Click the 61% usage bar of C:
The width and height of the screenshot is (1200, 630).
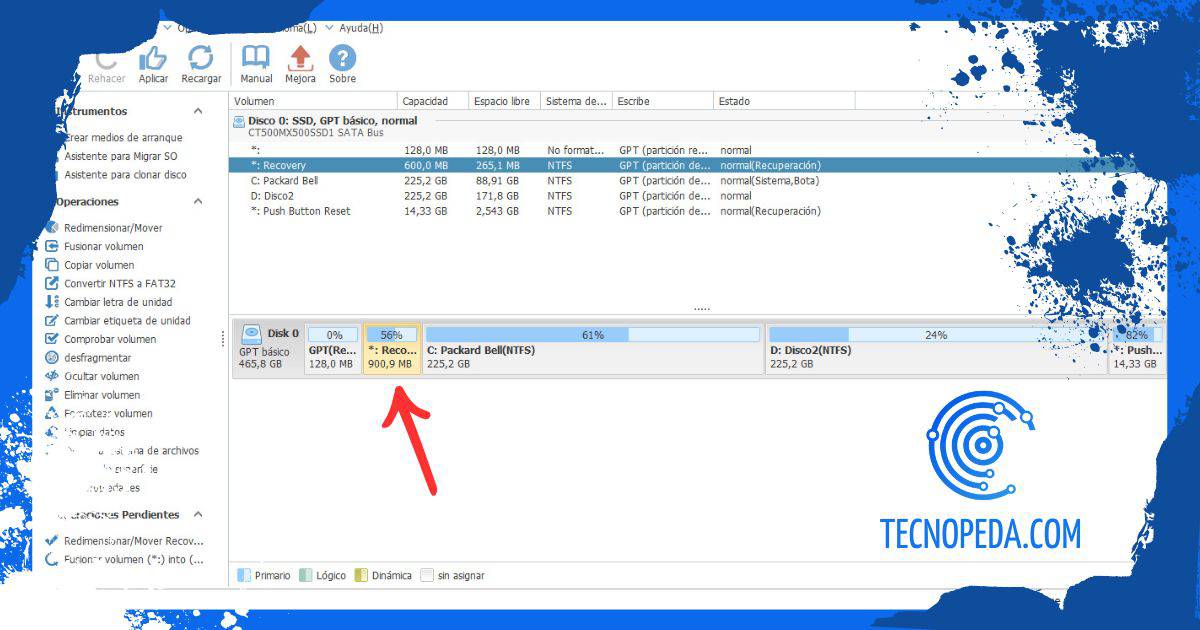[x=593, y=335]
